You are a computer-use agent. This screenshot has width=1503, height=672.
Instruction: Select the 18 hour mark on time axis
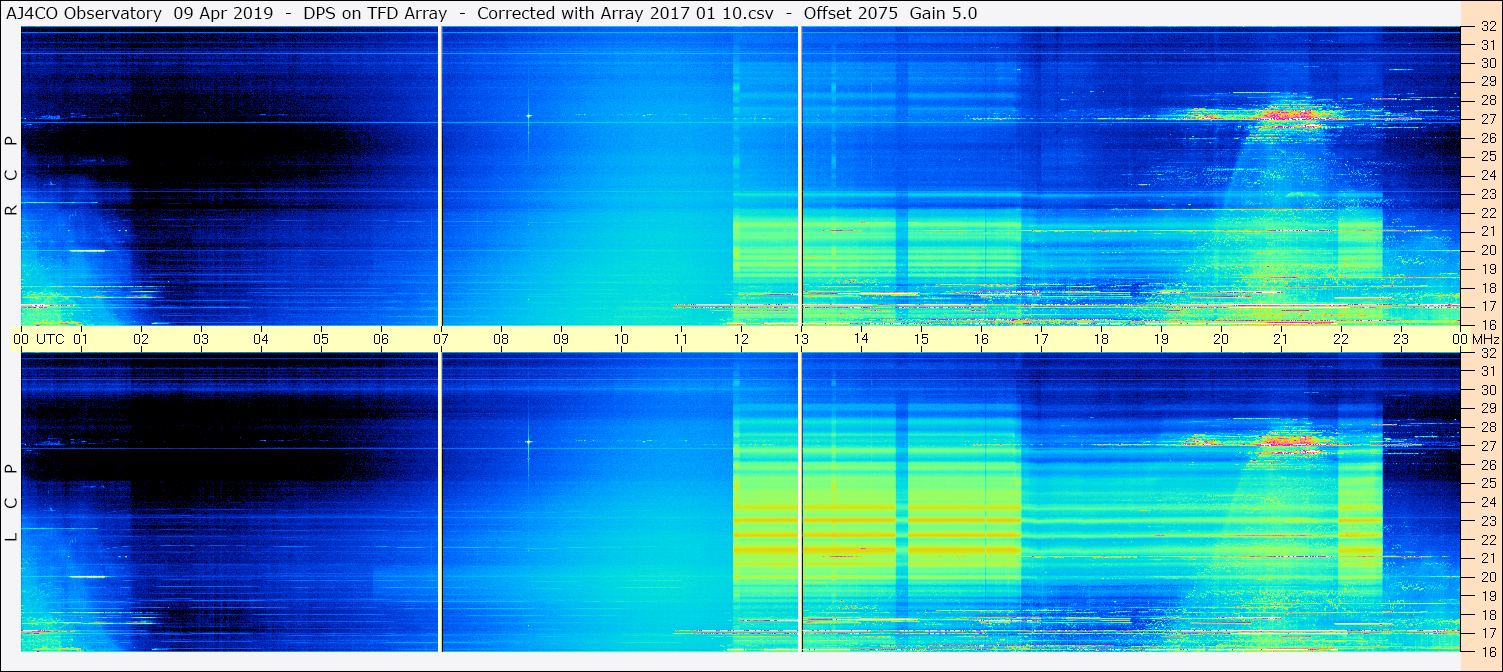tap(1101, 339)
